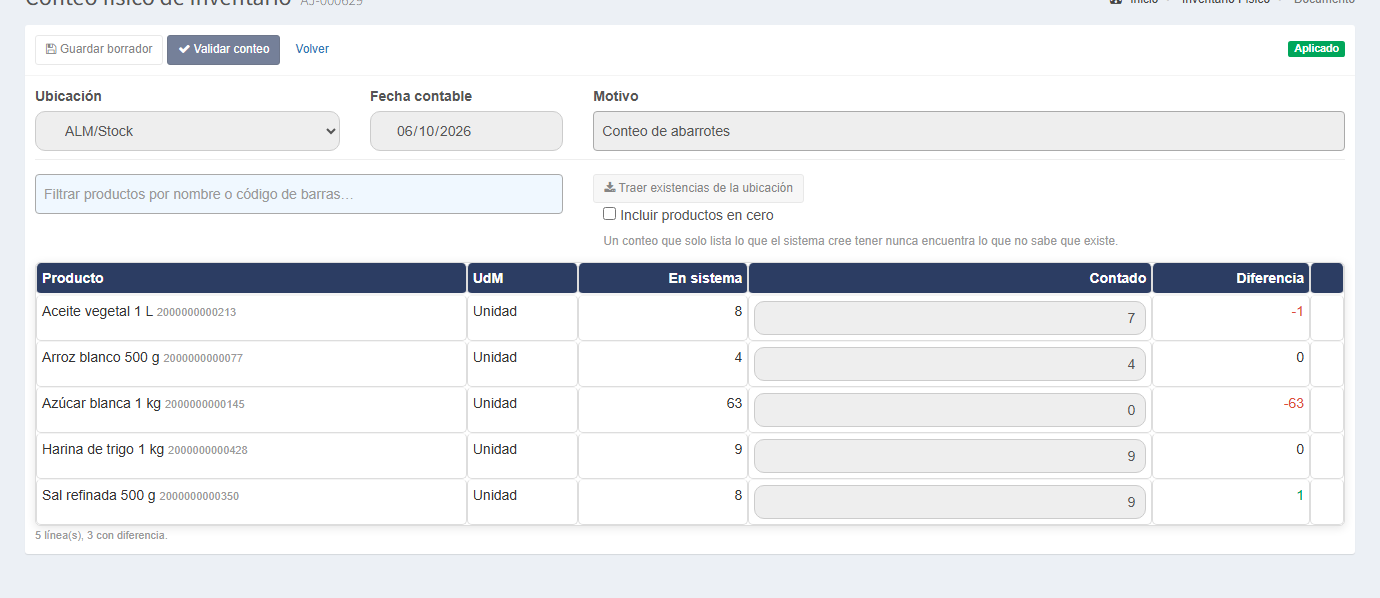Open the Ubicación dropdown showing ALM/Stock
The height and width of the screenshot is (598, 1380).
click(187, 131)
